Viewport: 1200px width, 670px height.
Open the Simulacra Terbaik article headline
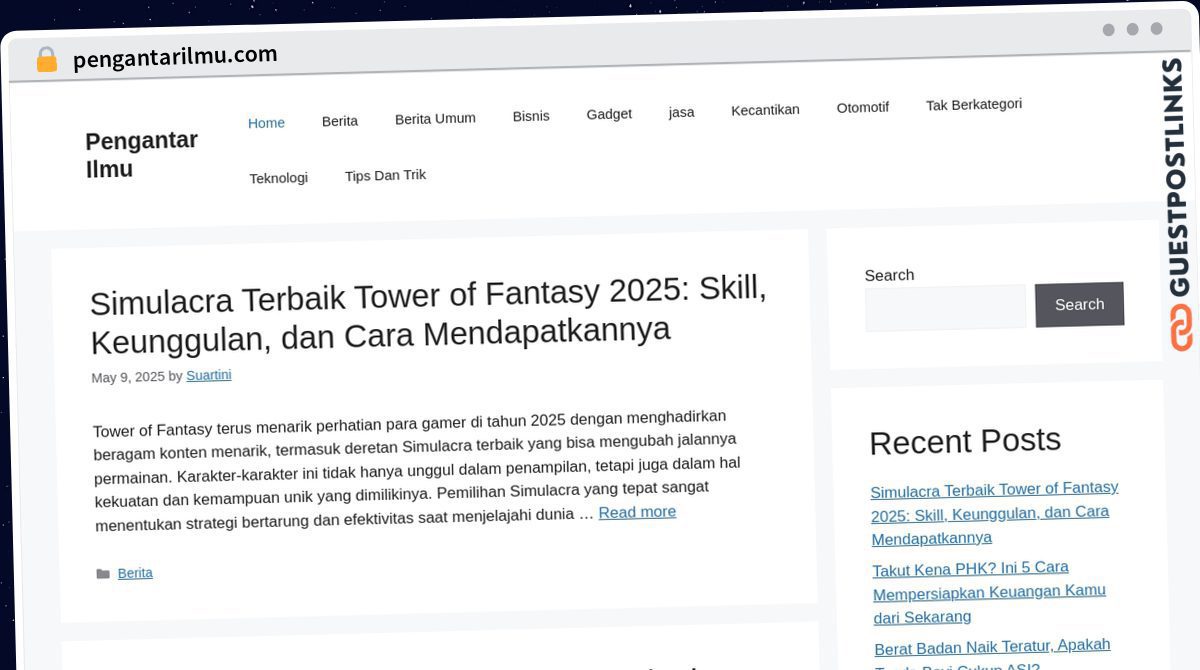click(x=428, y=313)
